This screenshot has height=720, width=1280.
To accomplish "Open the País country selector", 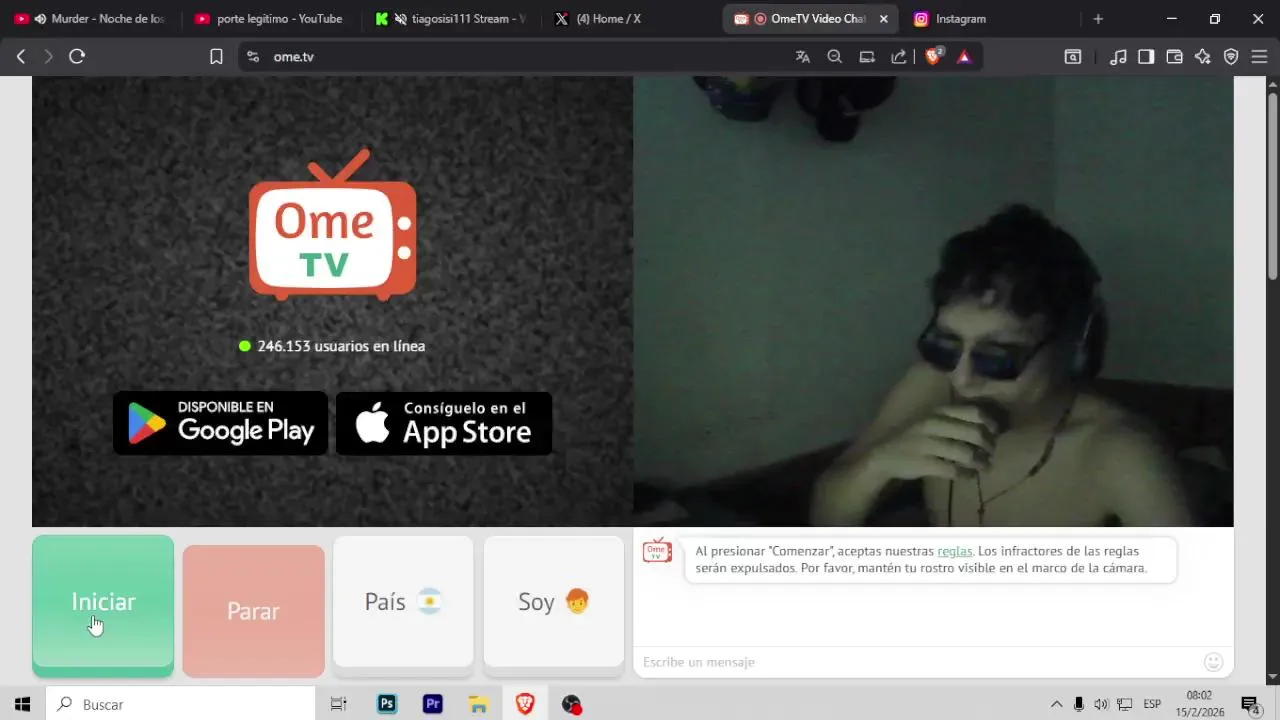I will pos(403,602).
